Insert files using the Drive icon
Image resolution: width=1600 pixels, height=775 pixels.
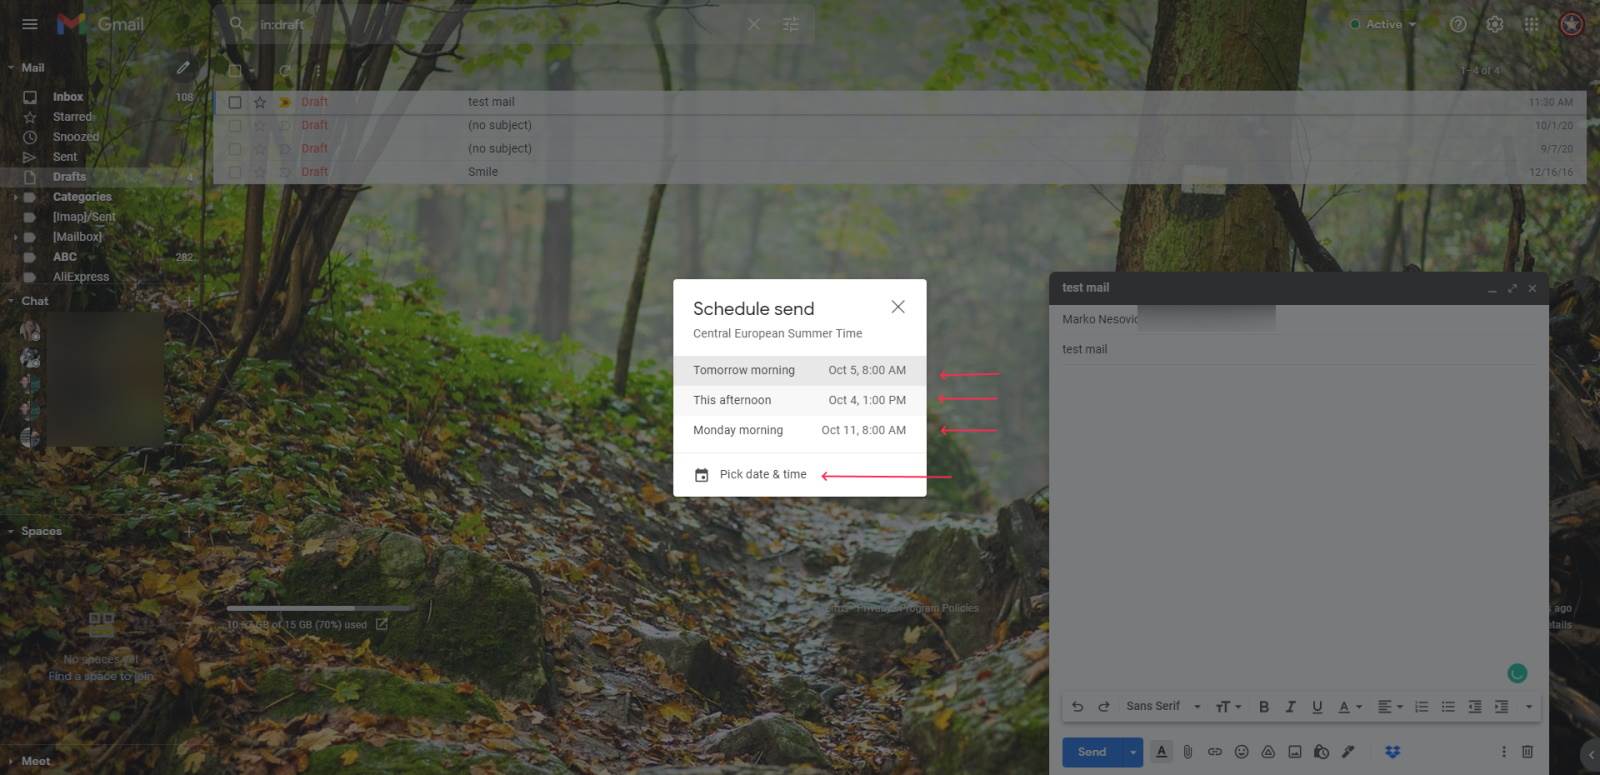coord(1268,751)
